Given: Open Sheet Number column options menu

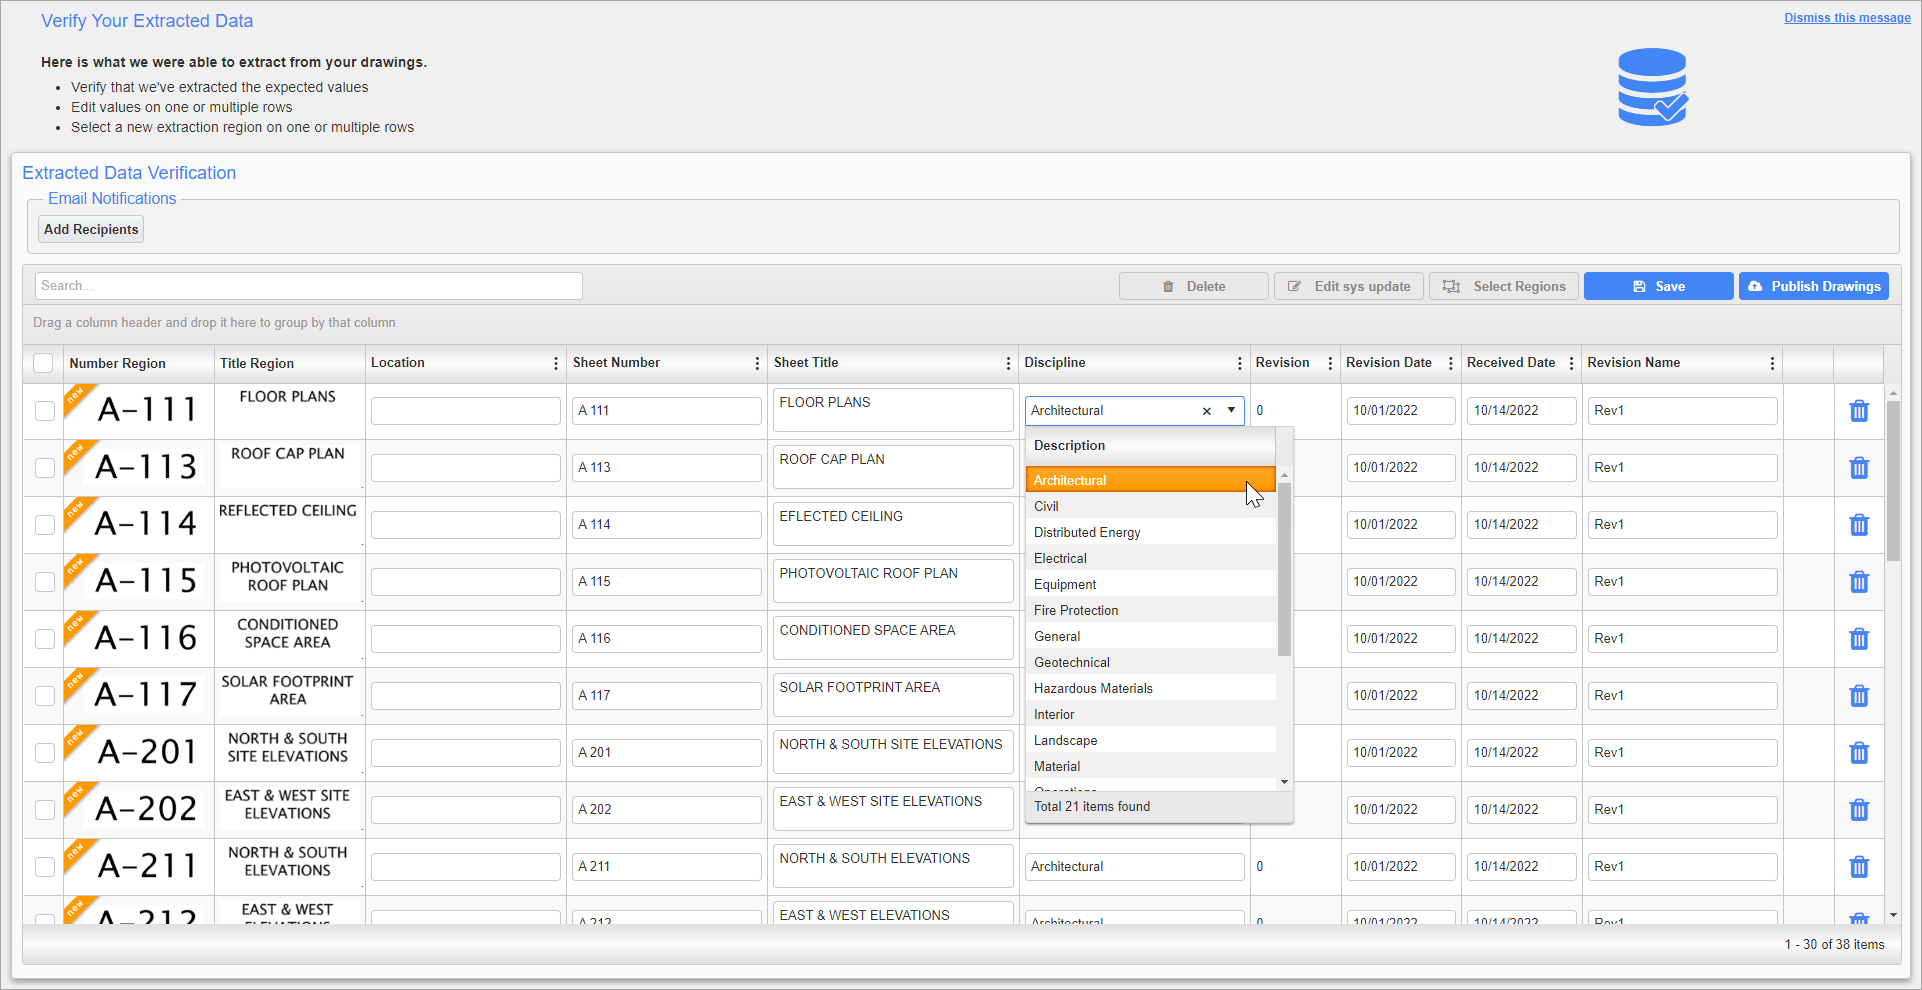Looking at the screenshot, I should coord(757,364).
